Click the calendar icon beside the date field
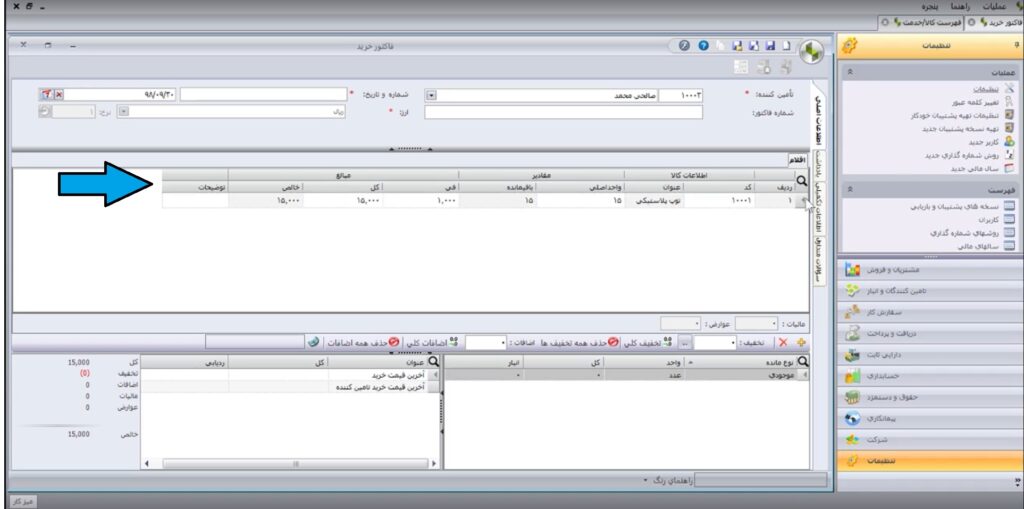 coord(46,95)
